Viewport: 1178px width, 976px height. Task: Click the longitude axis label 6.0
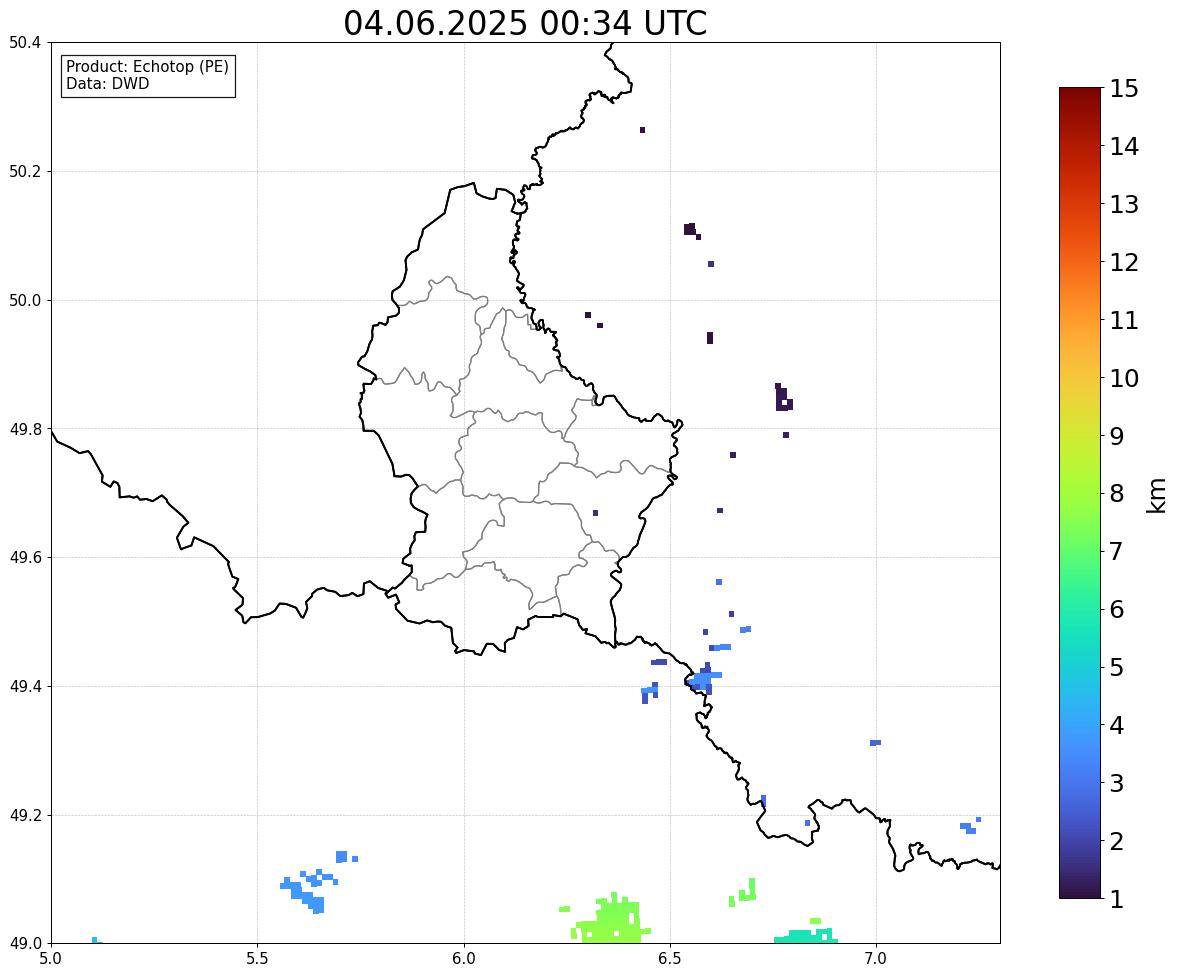(x=464, y=959)
